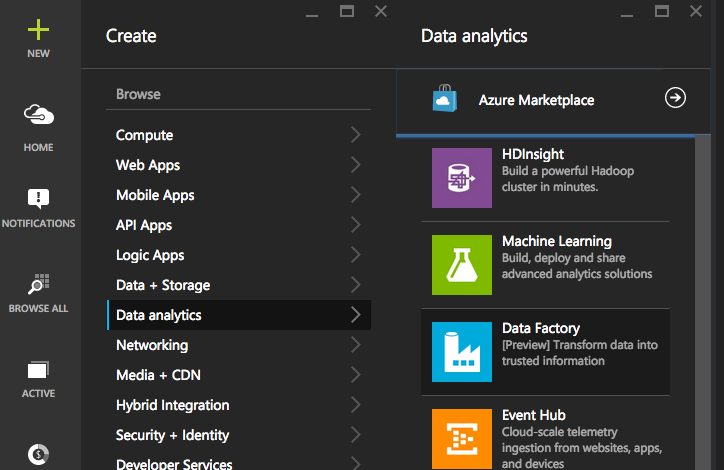The width and height of the screenshot is (724, 470).
Task: Open the NOTIFICATIONS alert icon
Action: pos(38,199)
